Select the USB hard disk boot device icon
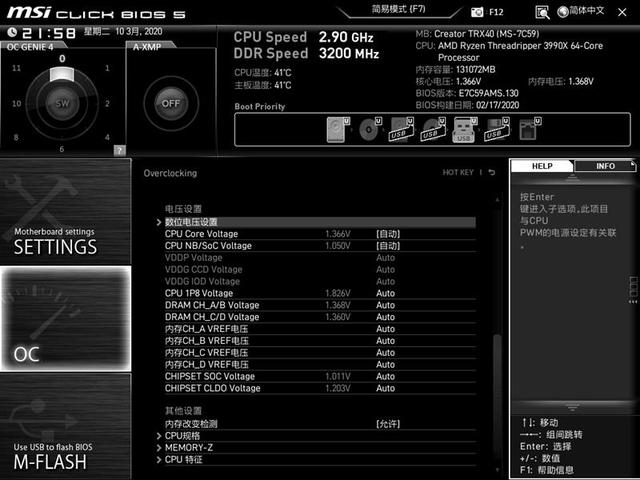Viewport: 640px width, 480px height. 401,129
